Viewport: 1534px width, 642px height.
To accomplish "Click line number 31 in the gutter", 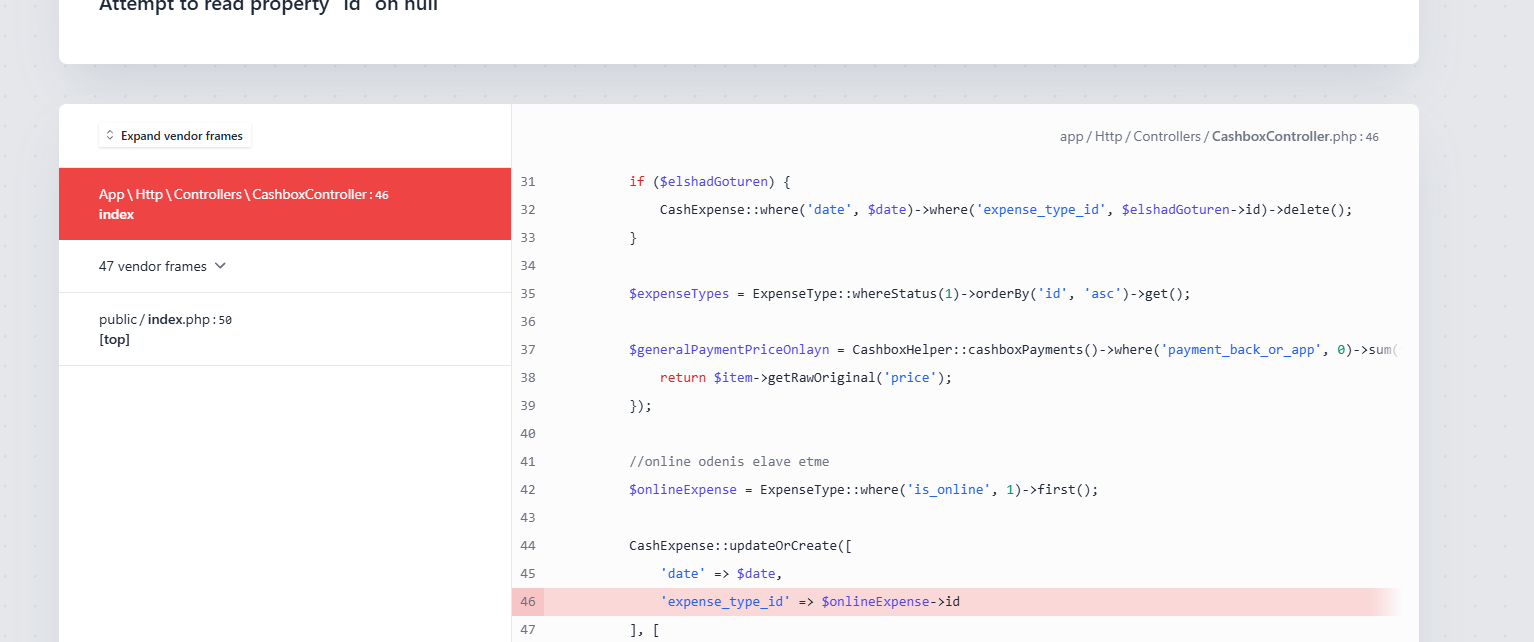I will coord(528,182).
